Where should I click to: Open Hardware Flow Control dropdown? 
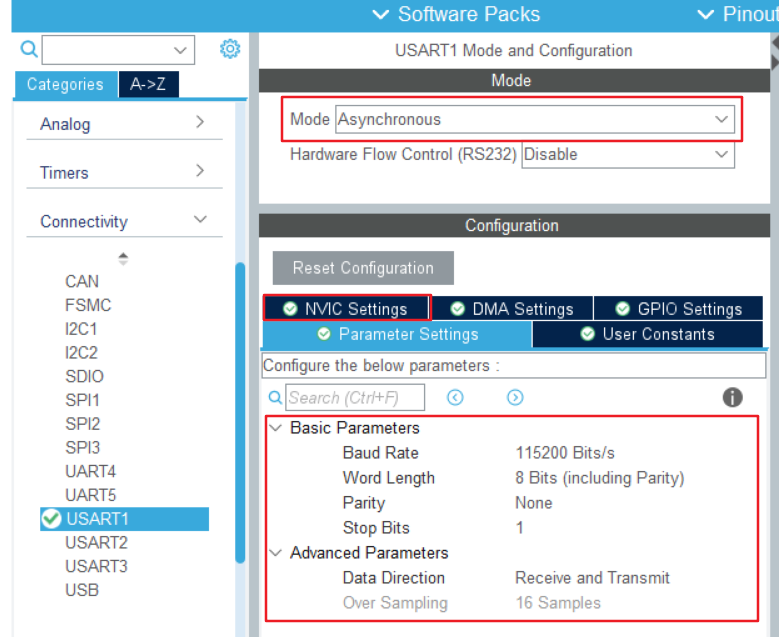(x=628, y=155)
